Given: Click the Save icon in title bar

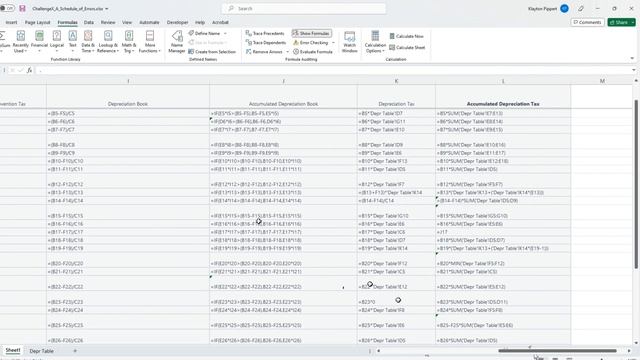Looking at the screenshot, I should (22, 8).
